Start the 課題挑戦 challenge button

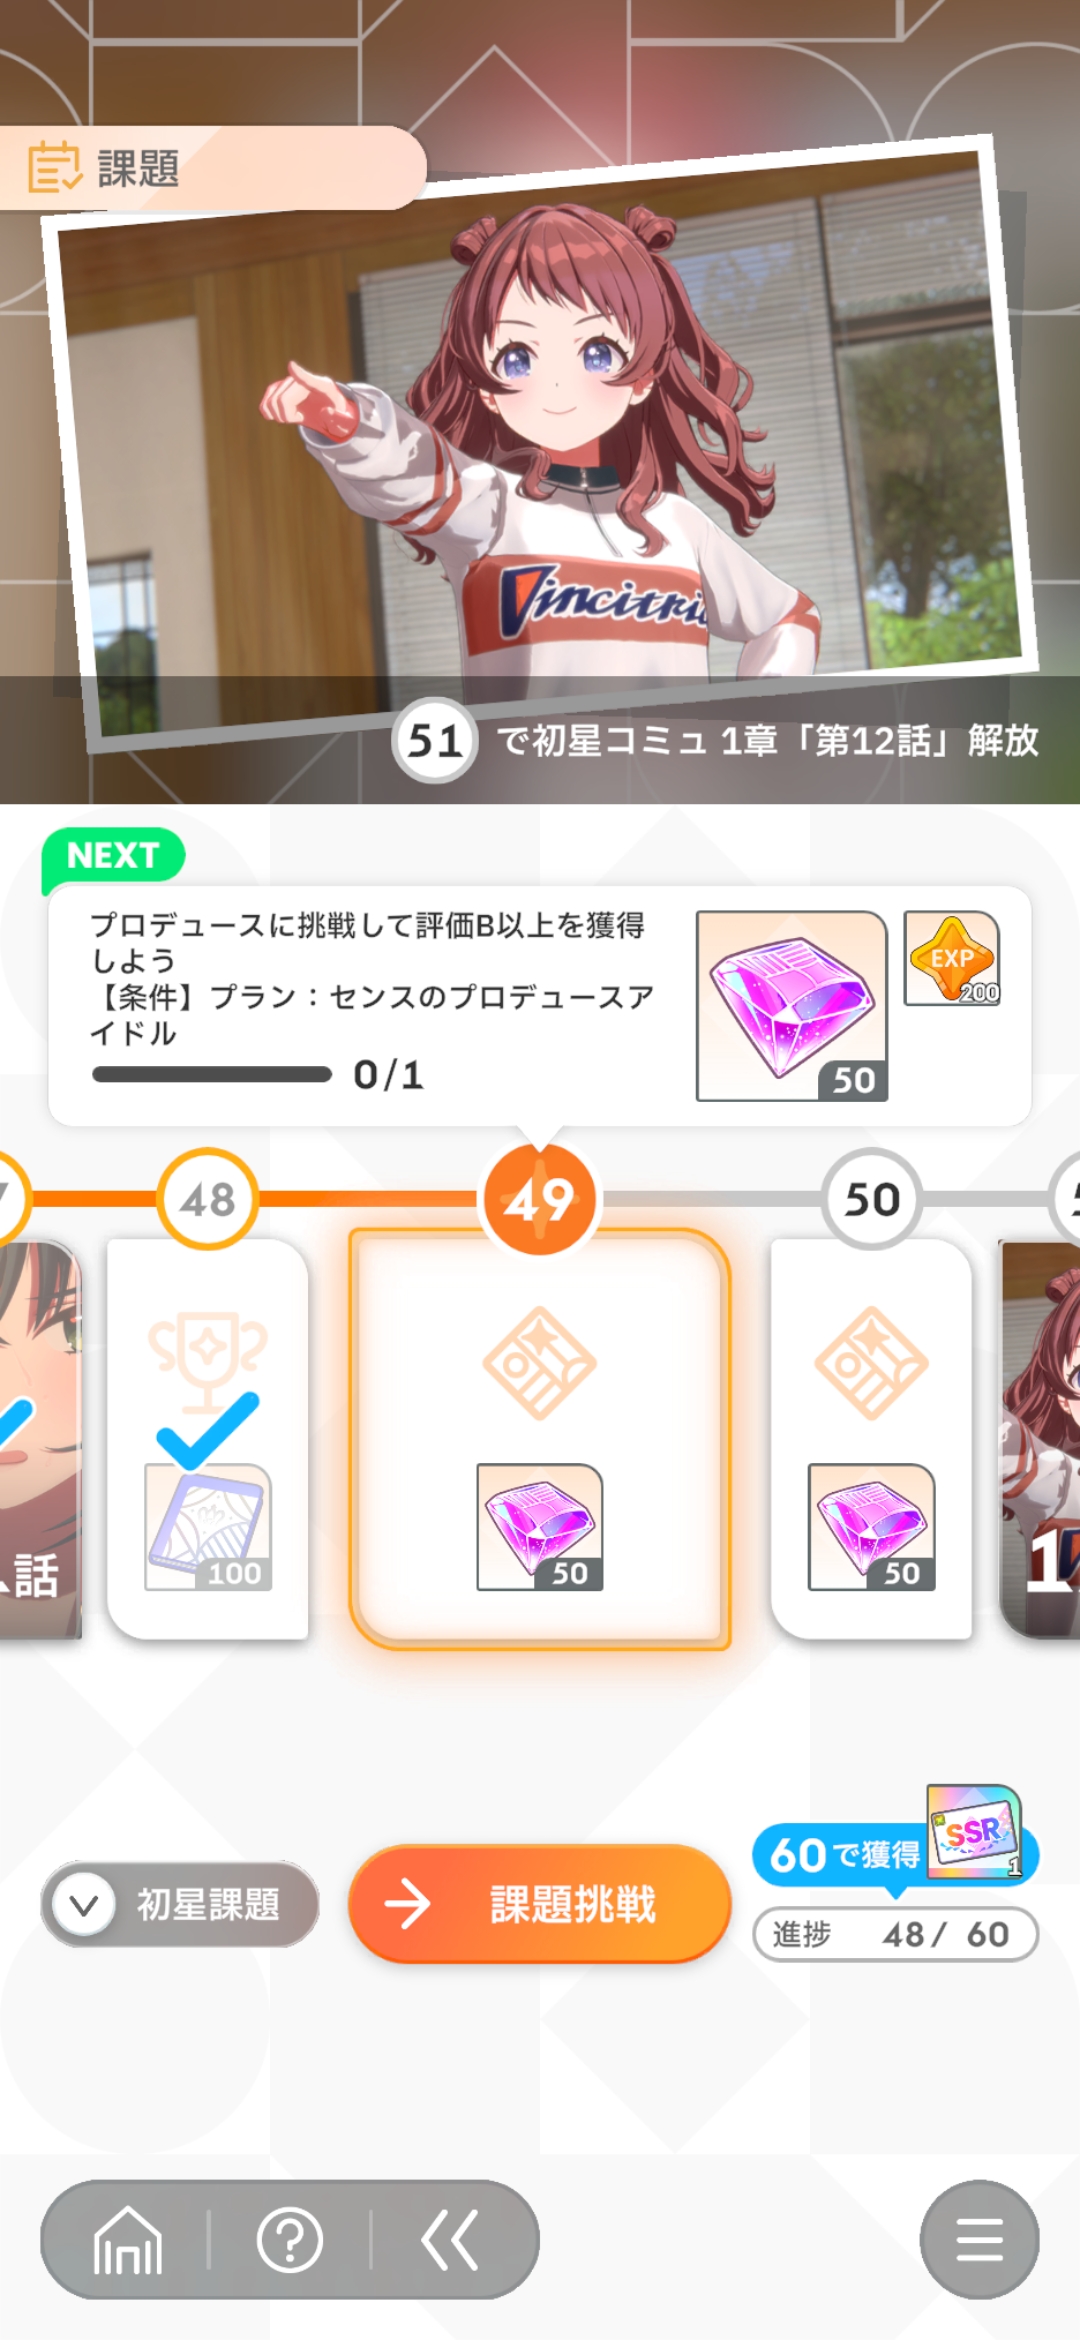(x=540, y=1903)
